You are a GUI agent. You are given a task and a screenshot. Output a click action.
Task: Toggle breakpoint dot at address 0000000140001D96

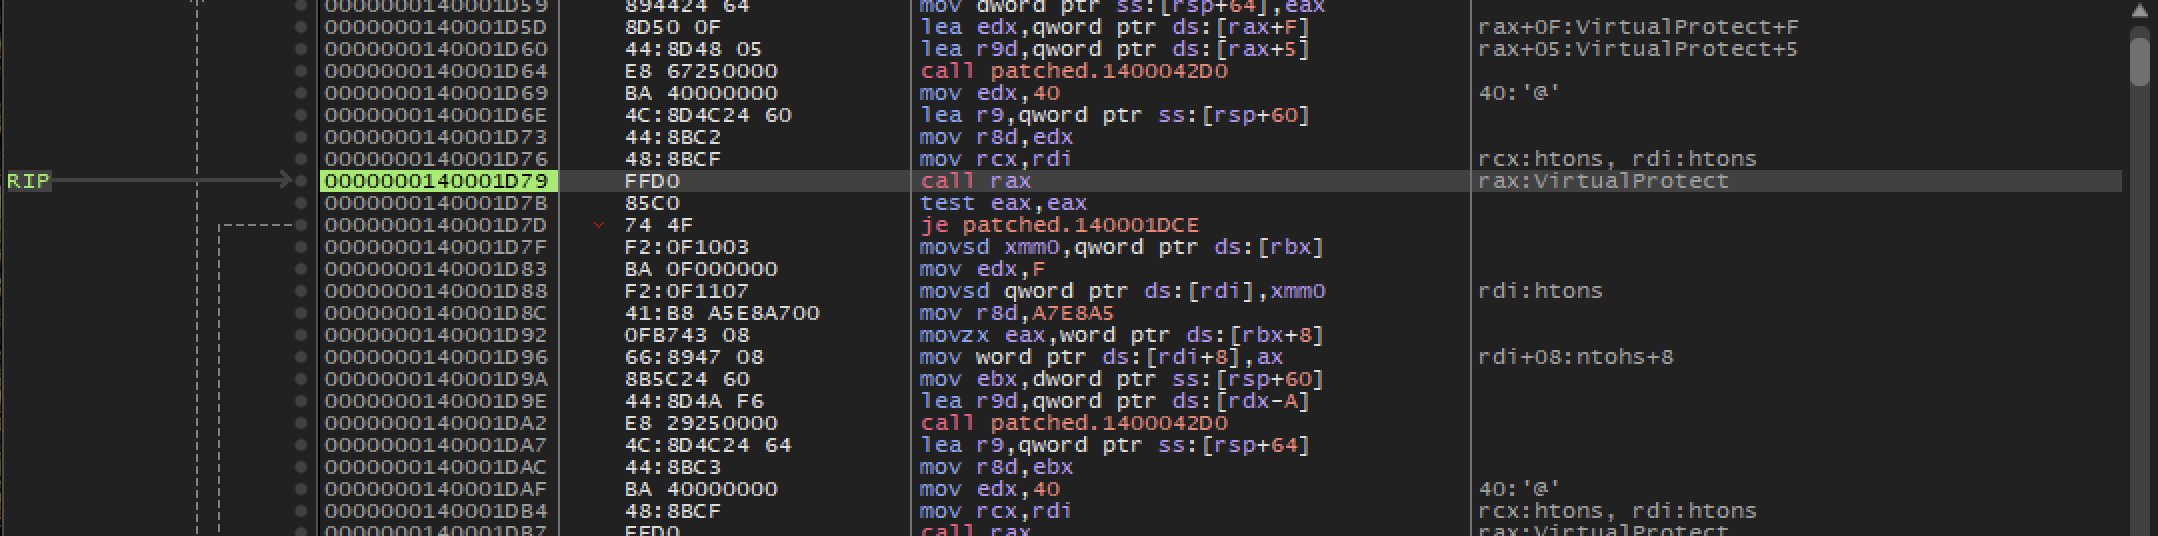coord(301,357)
